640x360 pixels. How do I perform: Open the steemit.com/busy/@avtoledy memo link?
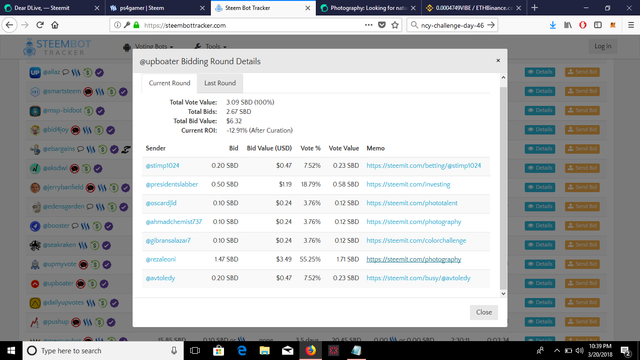pyautogui.click(x=418, y=278)
